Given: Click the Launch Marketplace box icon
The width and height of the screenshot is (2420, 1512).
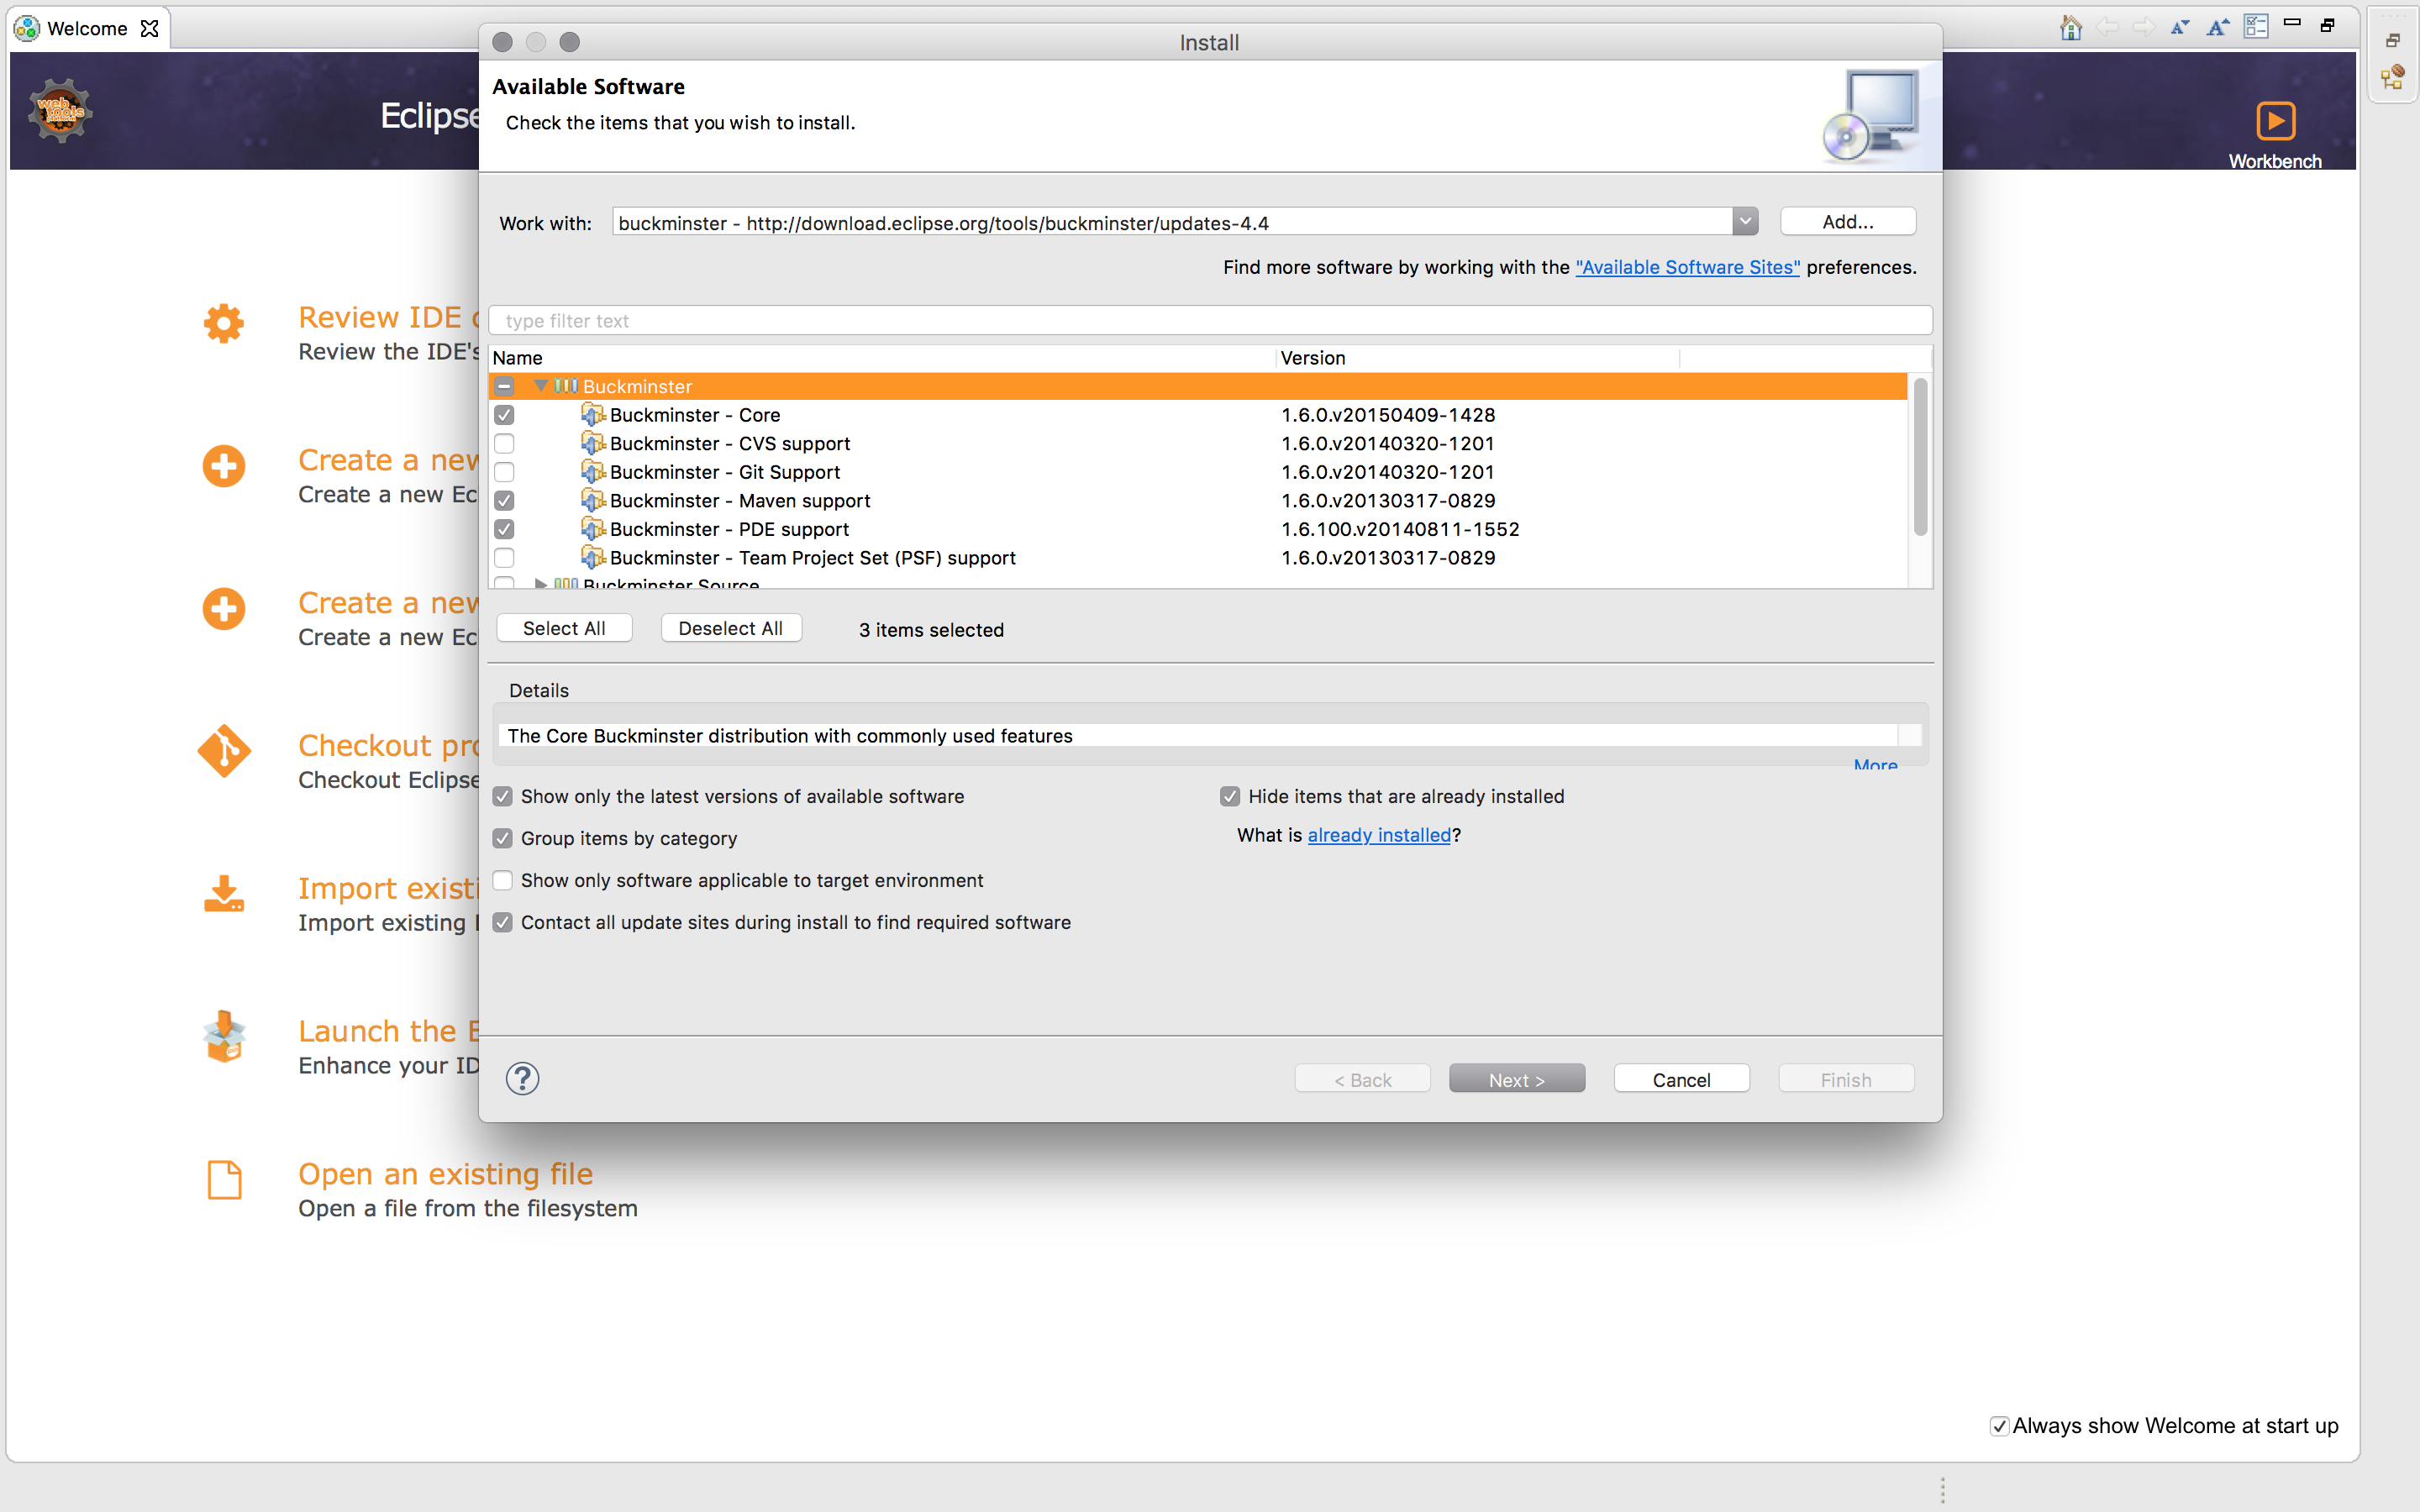Looking at the screenshot, I should pyautogui.click(x=224, y=1037).
